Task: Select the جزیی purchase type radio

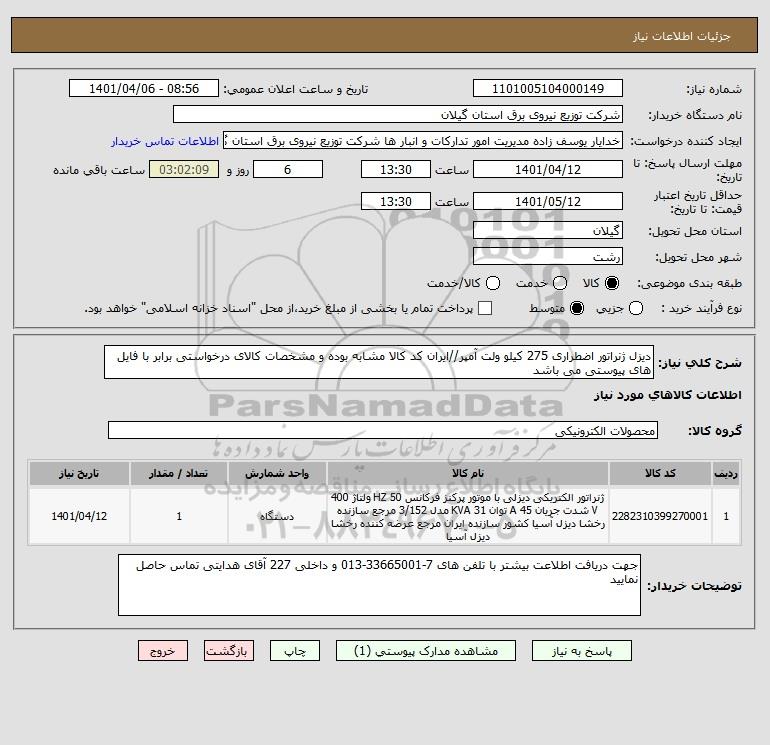Action: tap(636, 308)
